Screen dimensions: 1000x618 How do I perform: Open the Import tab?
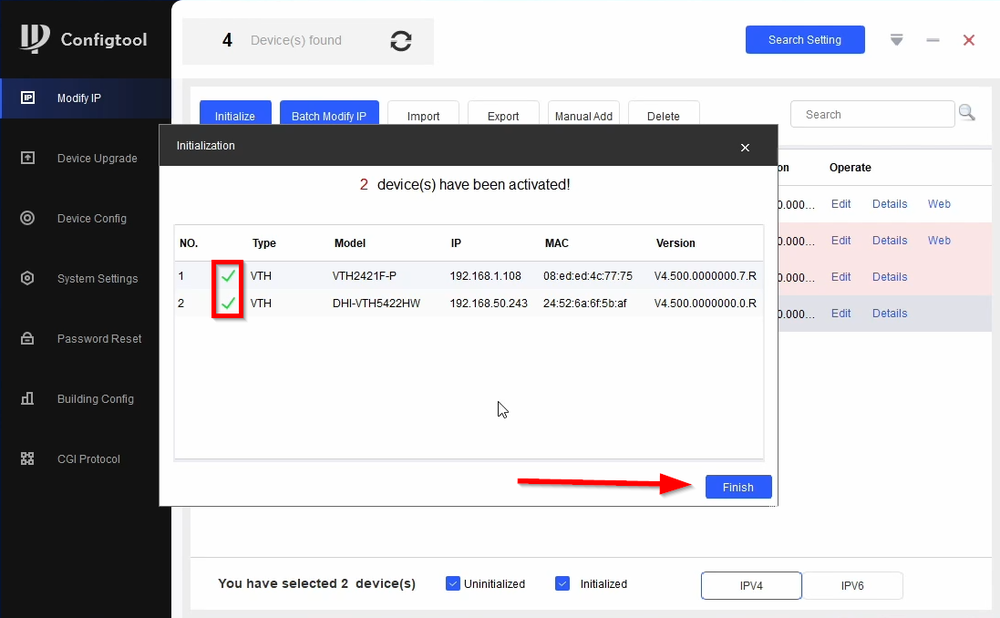coord(423,115)
